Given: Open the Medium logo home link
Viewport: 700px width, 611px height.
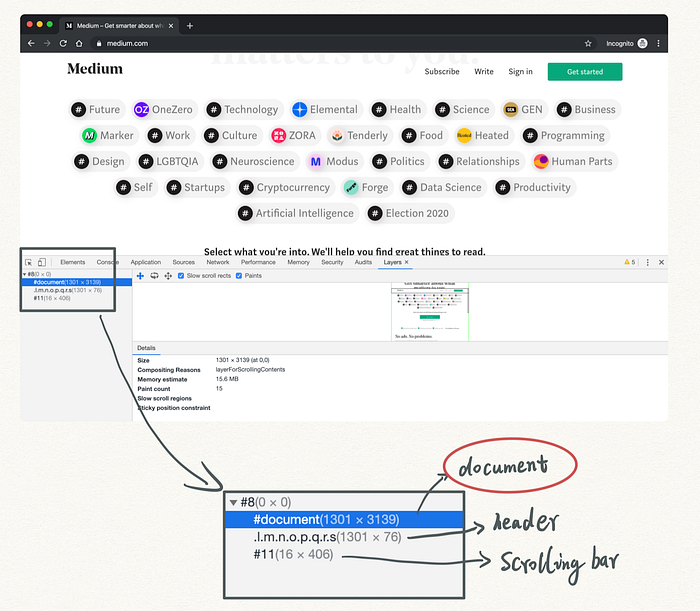Looking at the screenshot, I should (x=95, y=69).
